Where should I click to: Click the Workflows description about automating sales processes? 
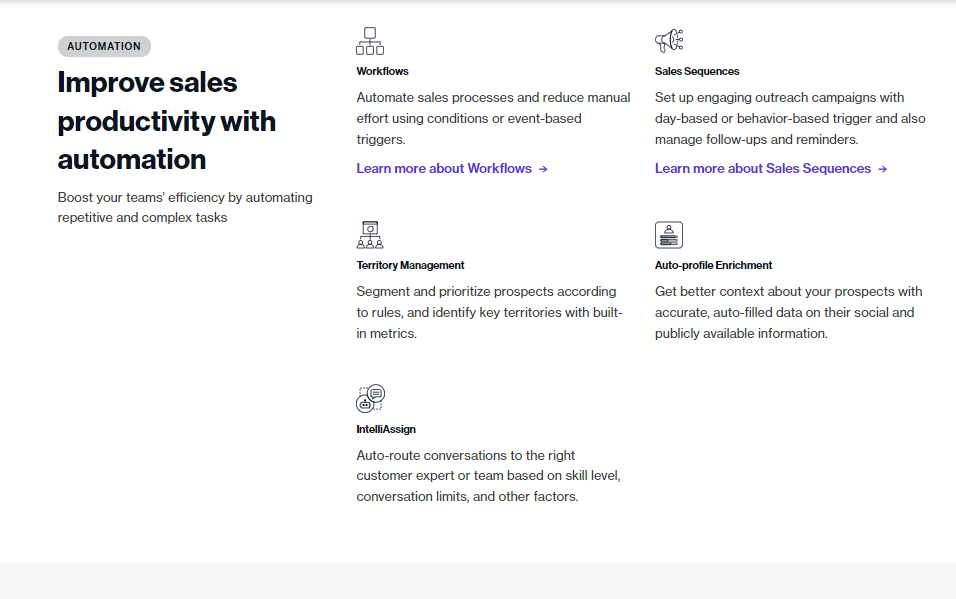point(493,118)
